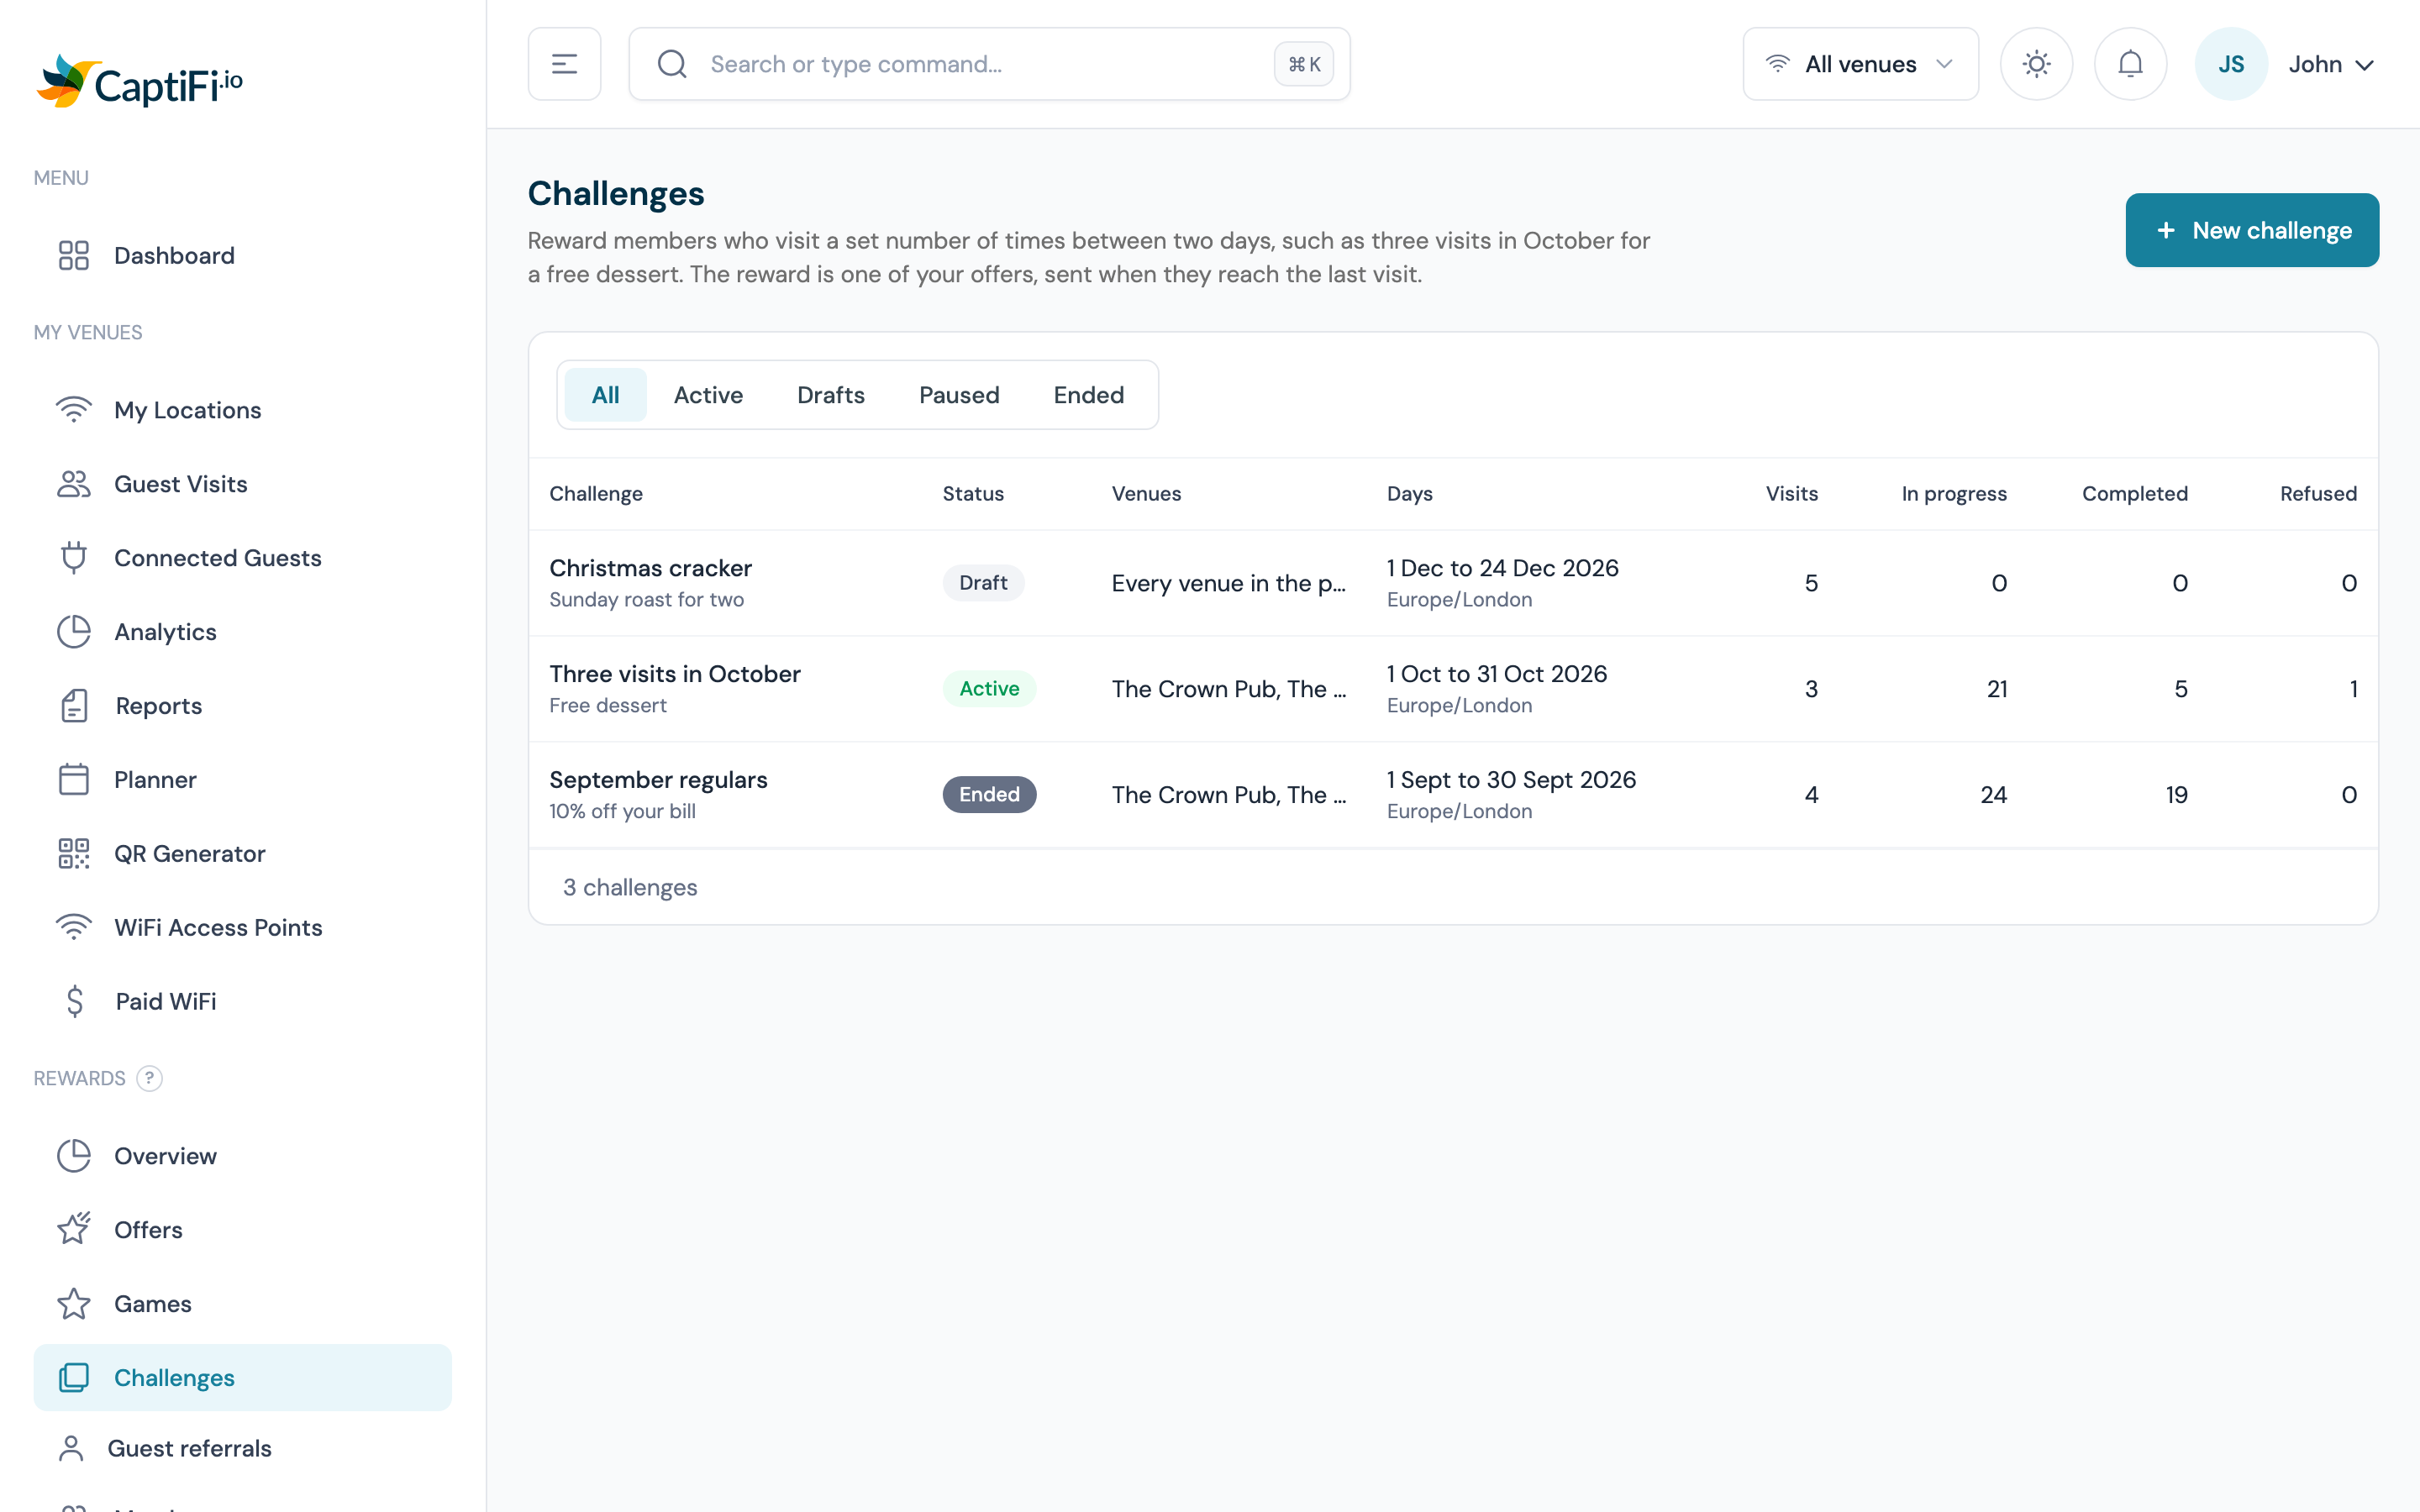Switch to the Active filter tab
Image resolution: width=2420 pixels, height=1512 pixels.
[x=708, y=395]
